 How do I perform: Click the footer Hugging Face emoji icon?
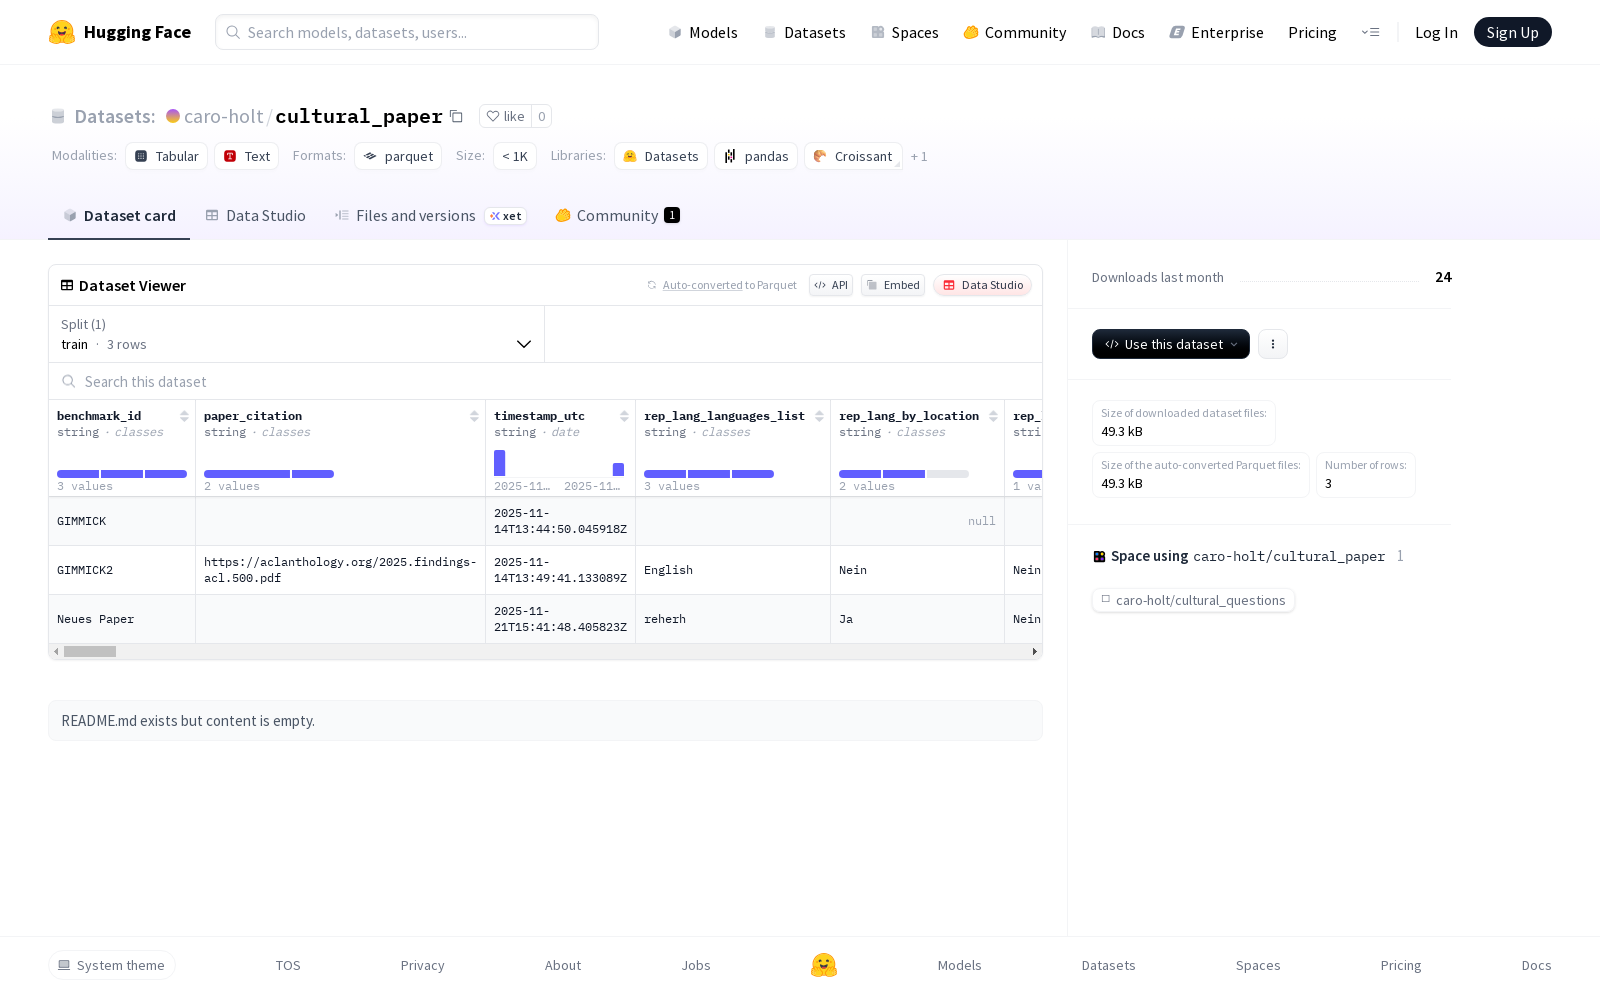(824, 965)
